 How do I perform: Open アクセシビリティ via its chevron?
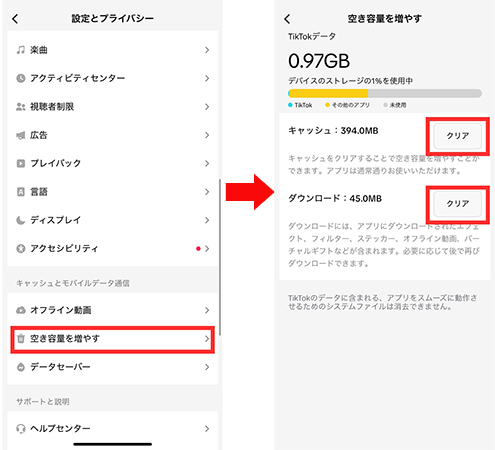pyautogui.click(x=207, y=248)
